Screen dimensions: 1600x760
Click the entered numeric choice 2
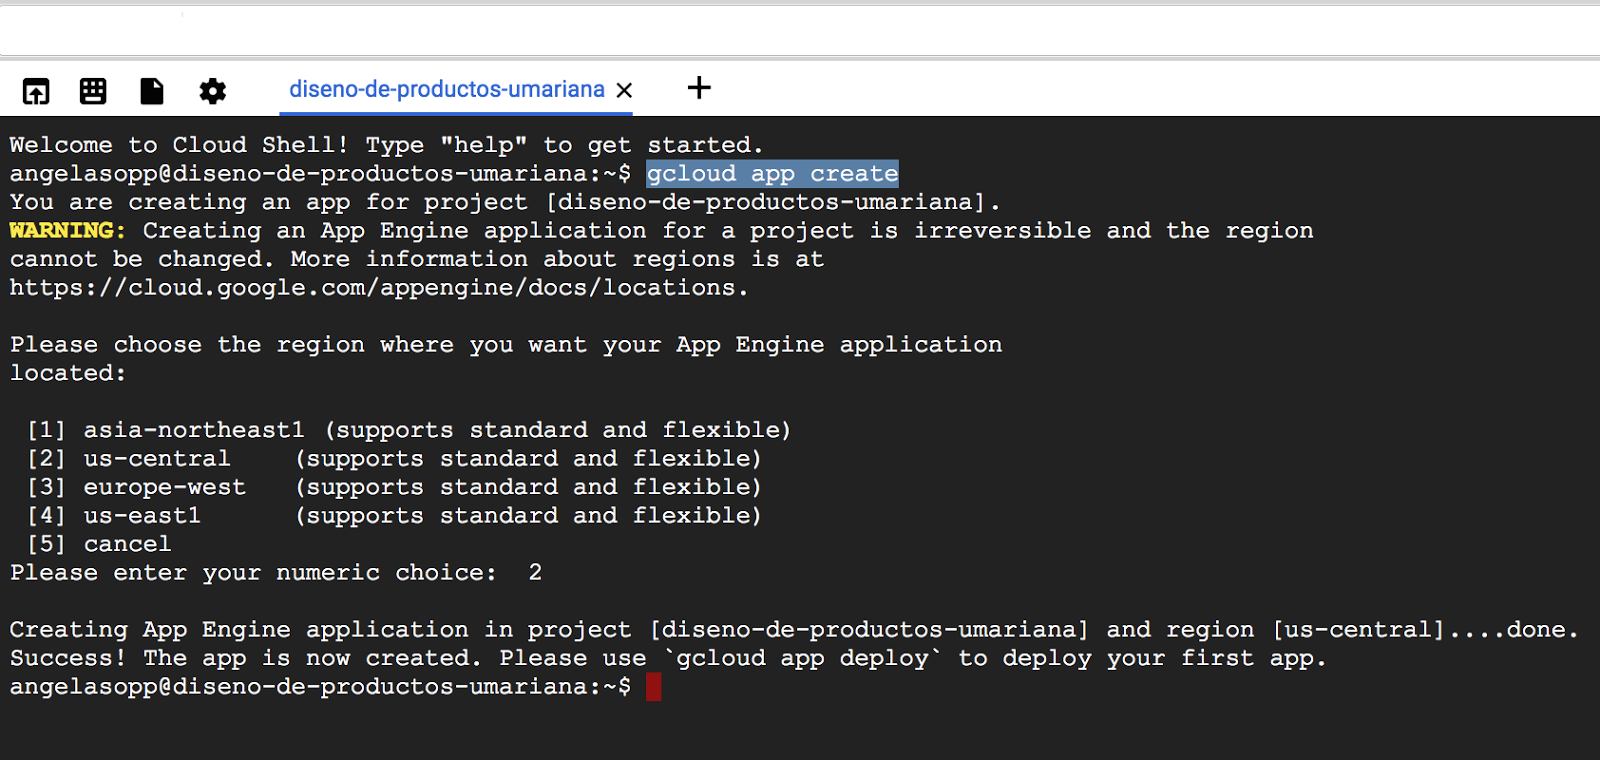[535, 573]
